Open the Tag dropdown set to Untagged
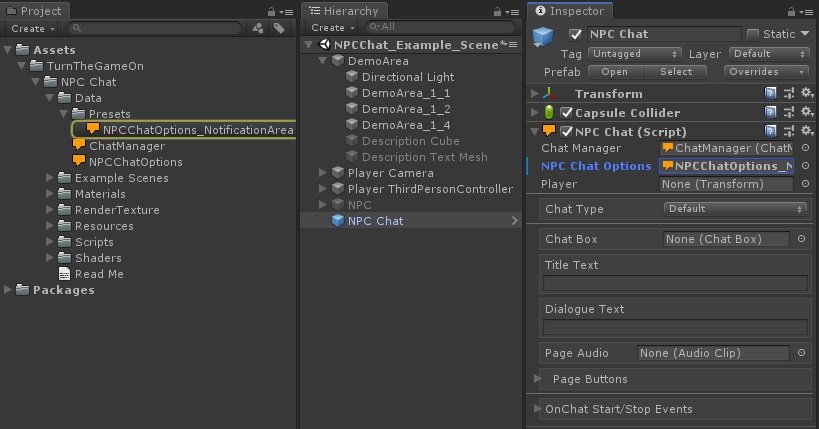819x429 pixels. [x=634, y=54]
